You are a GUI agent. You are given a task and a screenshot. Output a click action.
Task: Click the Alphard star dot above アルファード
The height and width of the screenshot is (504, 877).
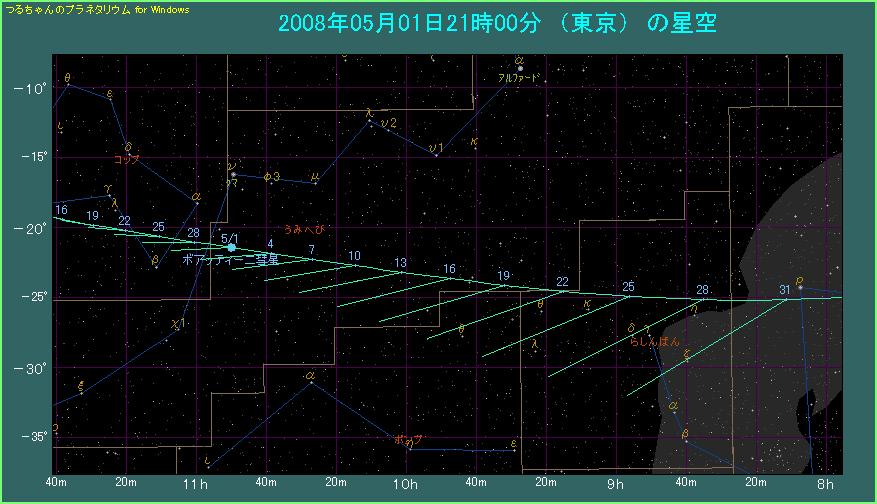coord(520,68)
